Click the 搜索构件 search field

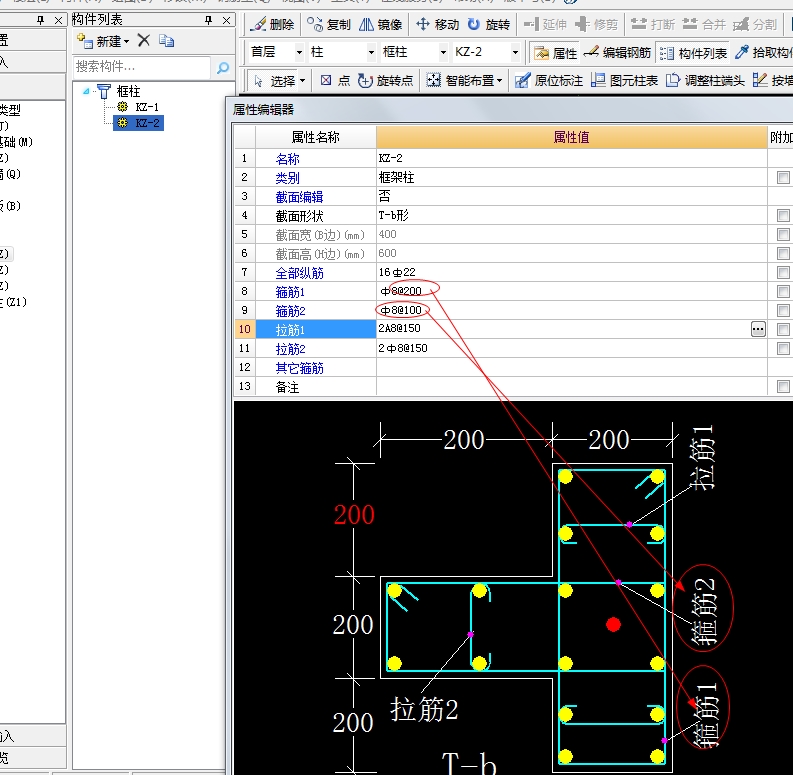(142, 67)
